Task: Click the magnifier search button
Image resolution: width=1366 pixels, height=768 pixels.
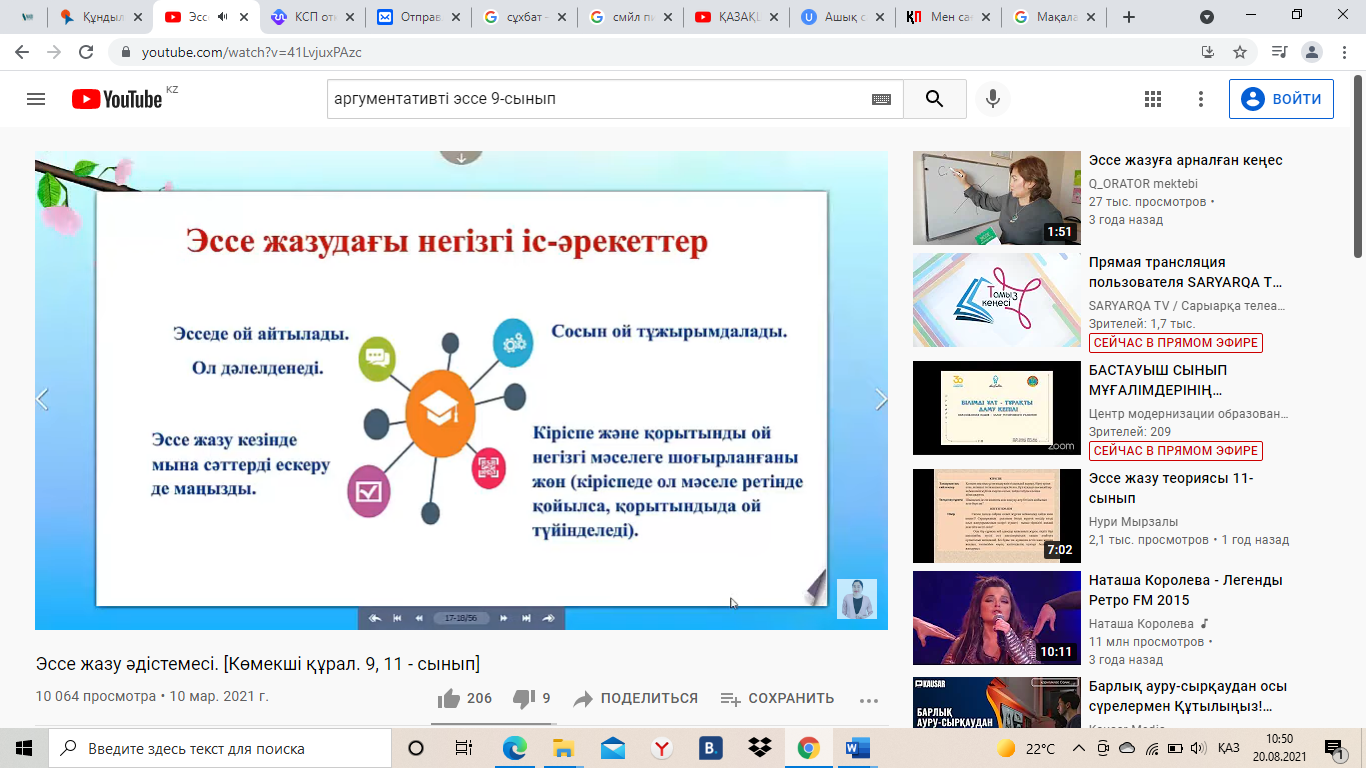Action: coord(935,99)
